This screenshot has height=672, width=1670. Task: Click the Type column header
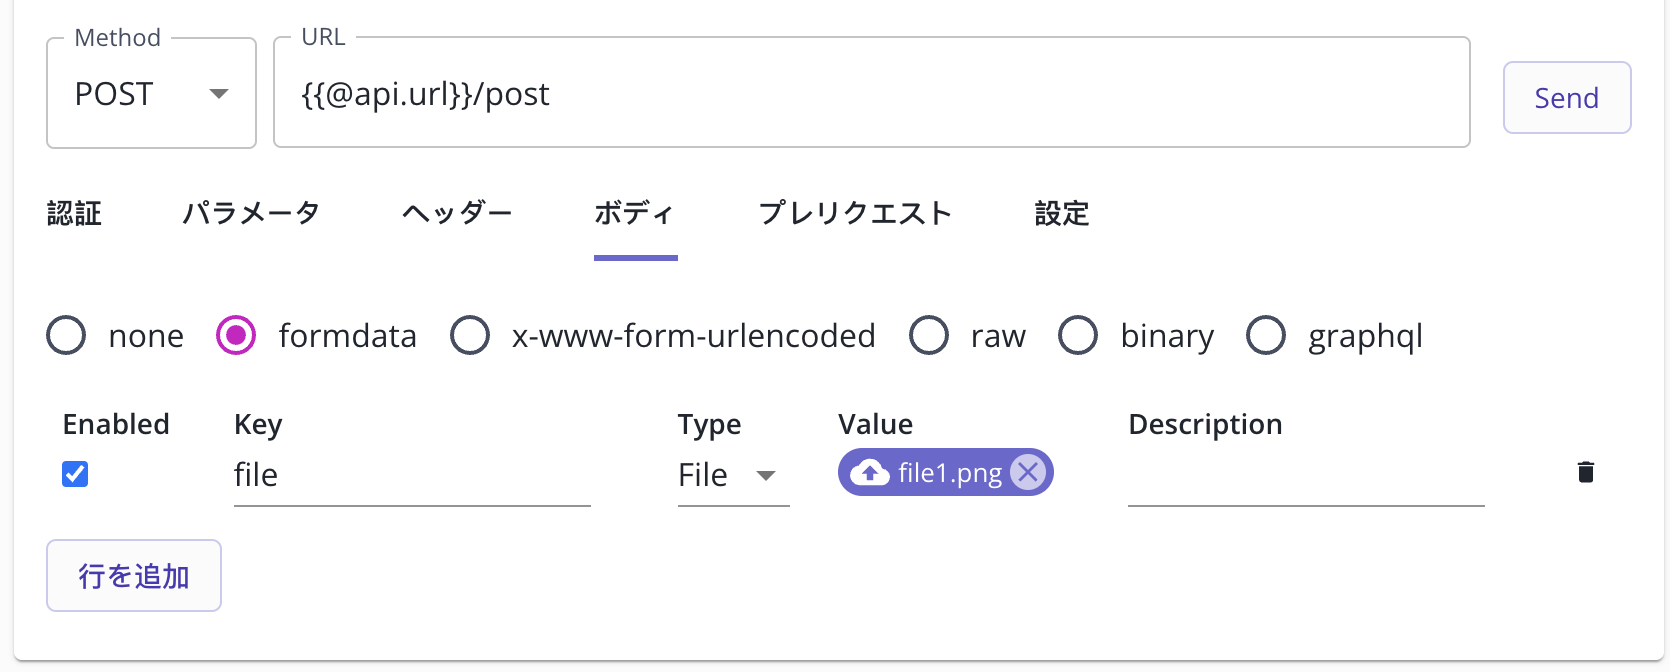(x=709, y=424)
